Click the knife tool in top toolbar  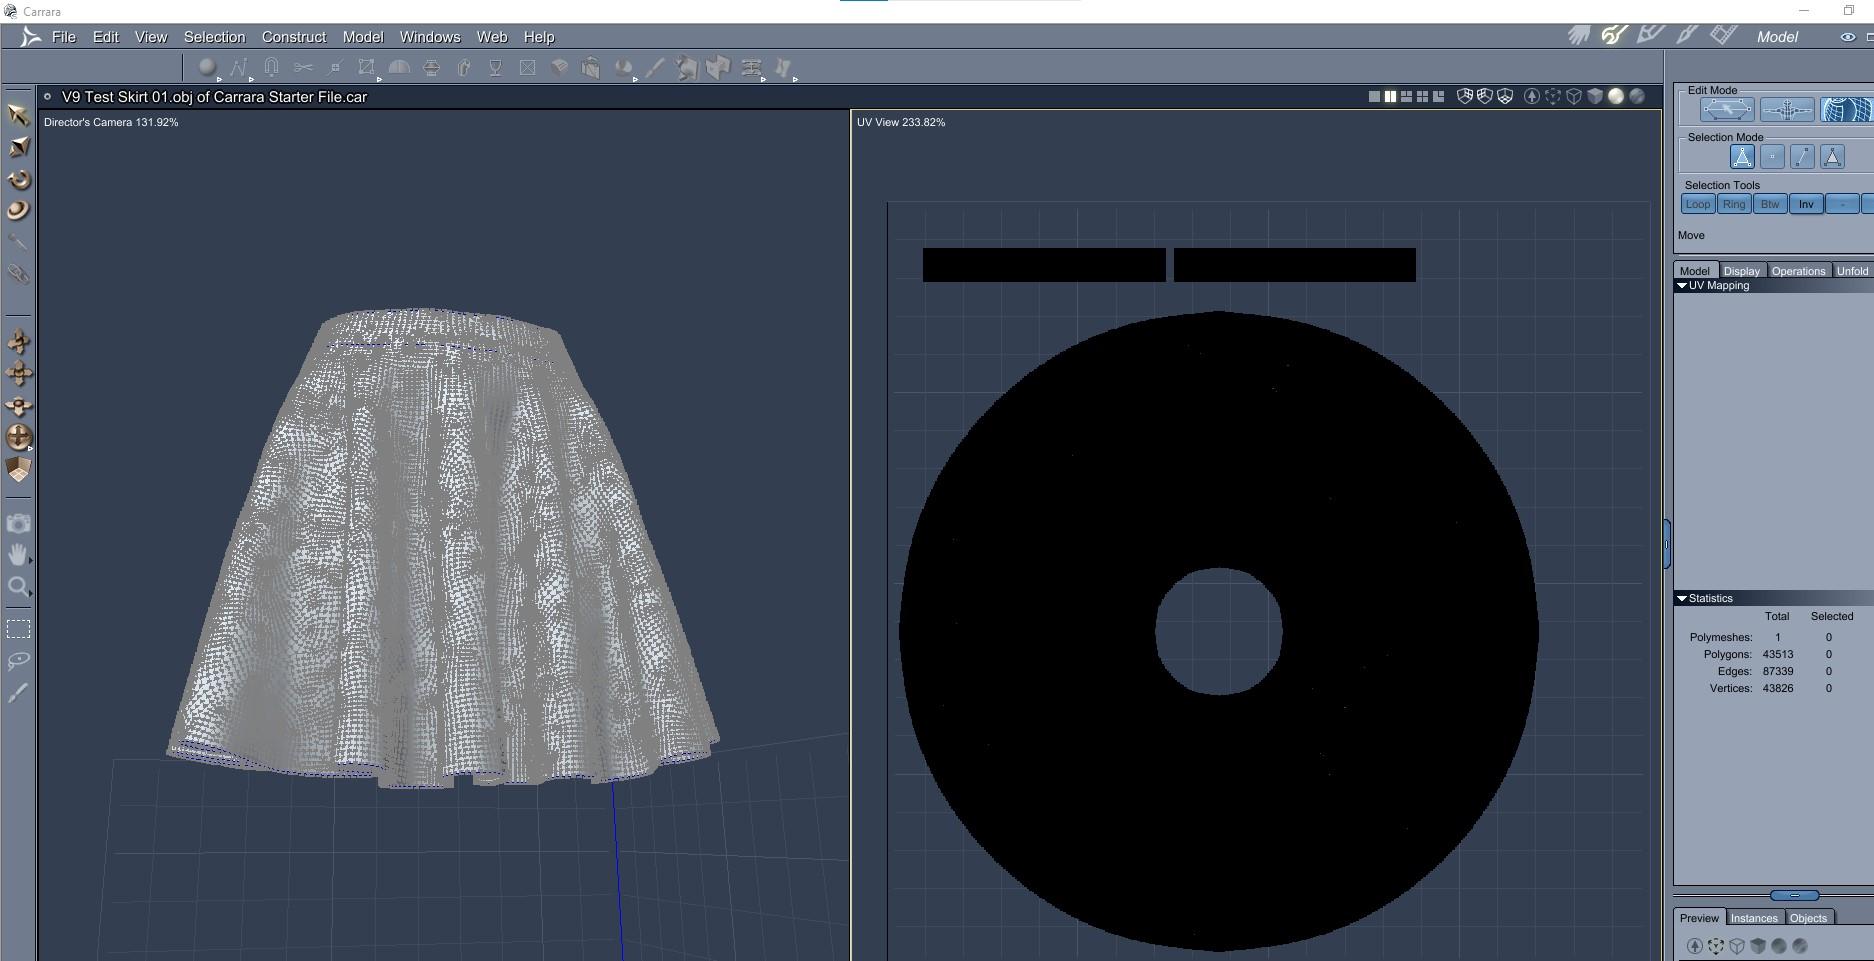click(x=655, y=67)
